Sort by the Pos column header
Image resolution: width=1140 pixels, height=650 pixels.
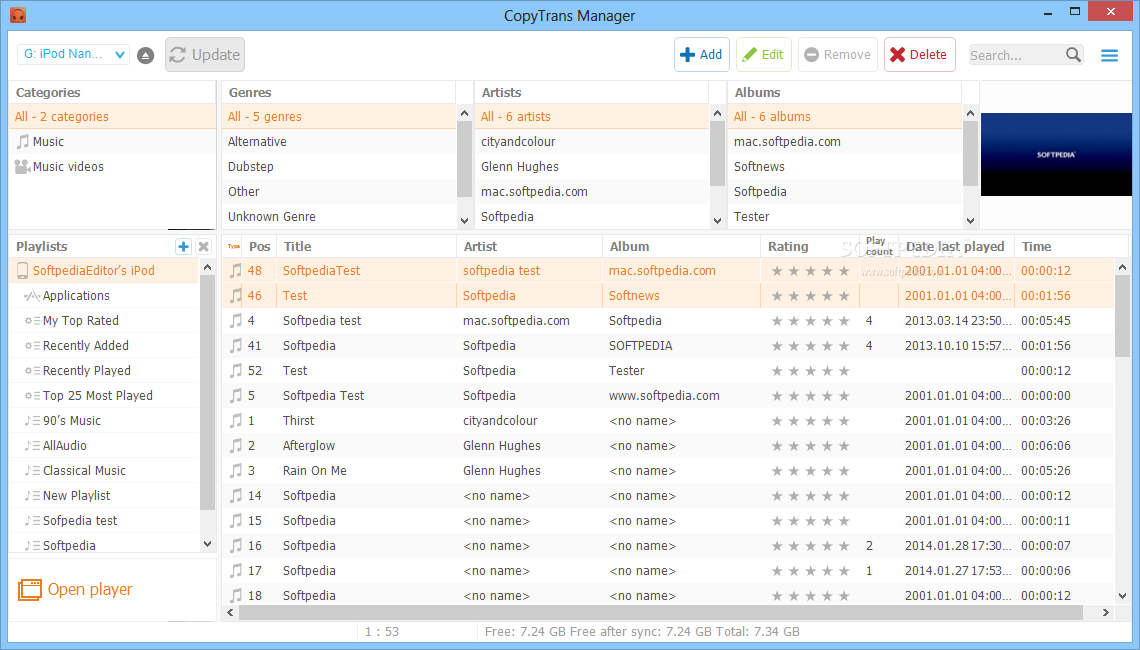(260, 246)
